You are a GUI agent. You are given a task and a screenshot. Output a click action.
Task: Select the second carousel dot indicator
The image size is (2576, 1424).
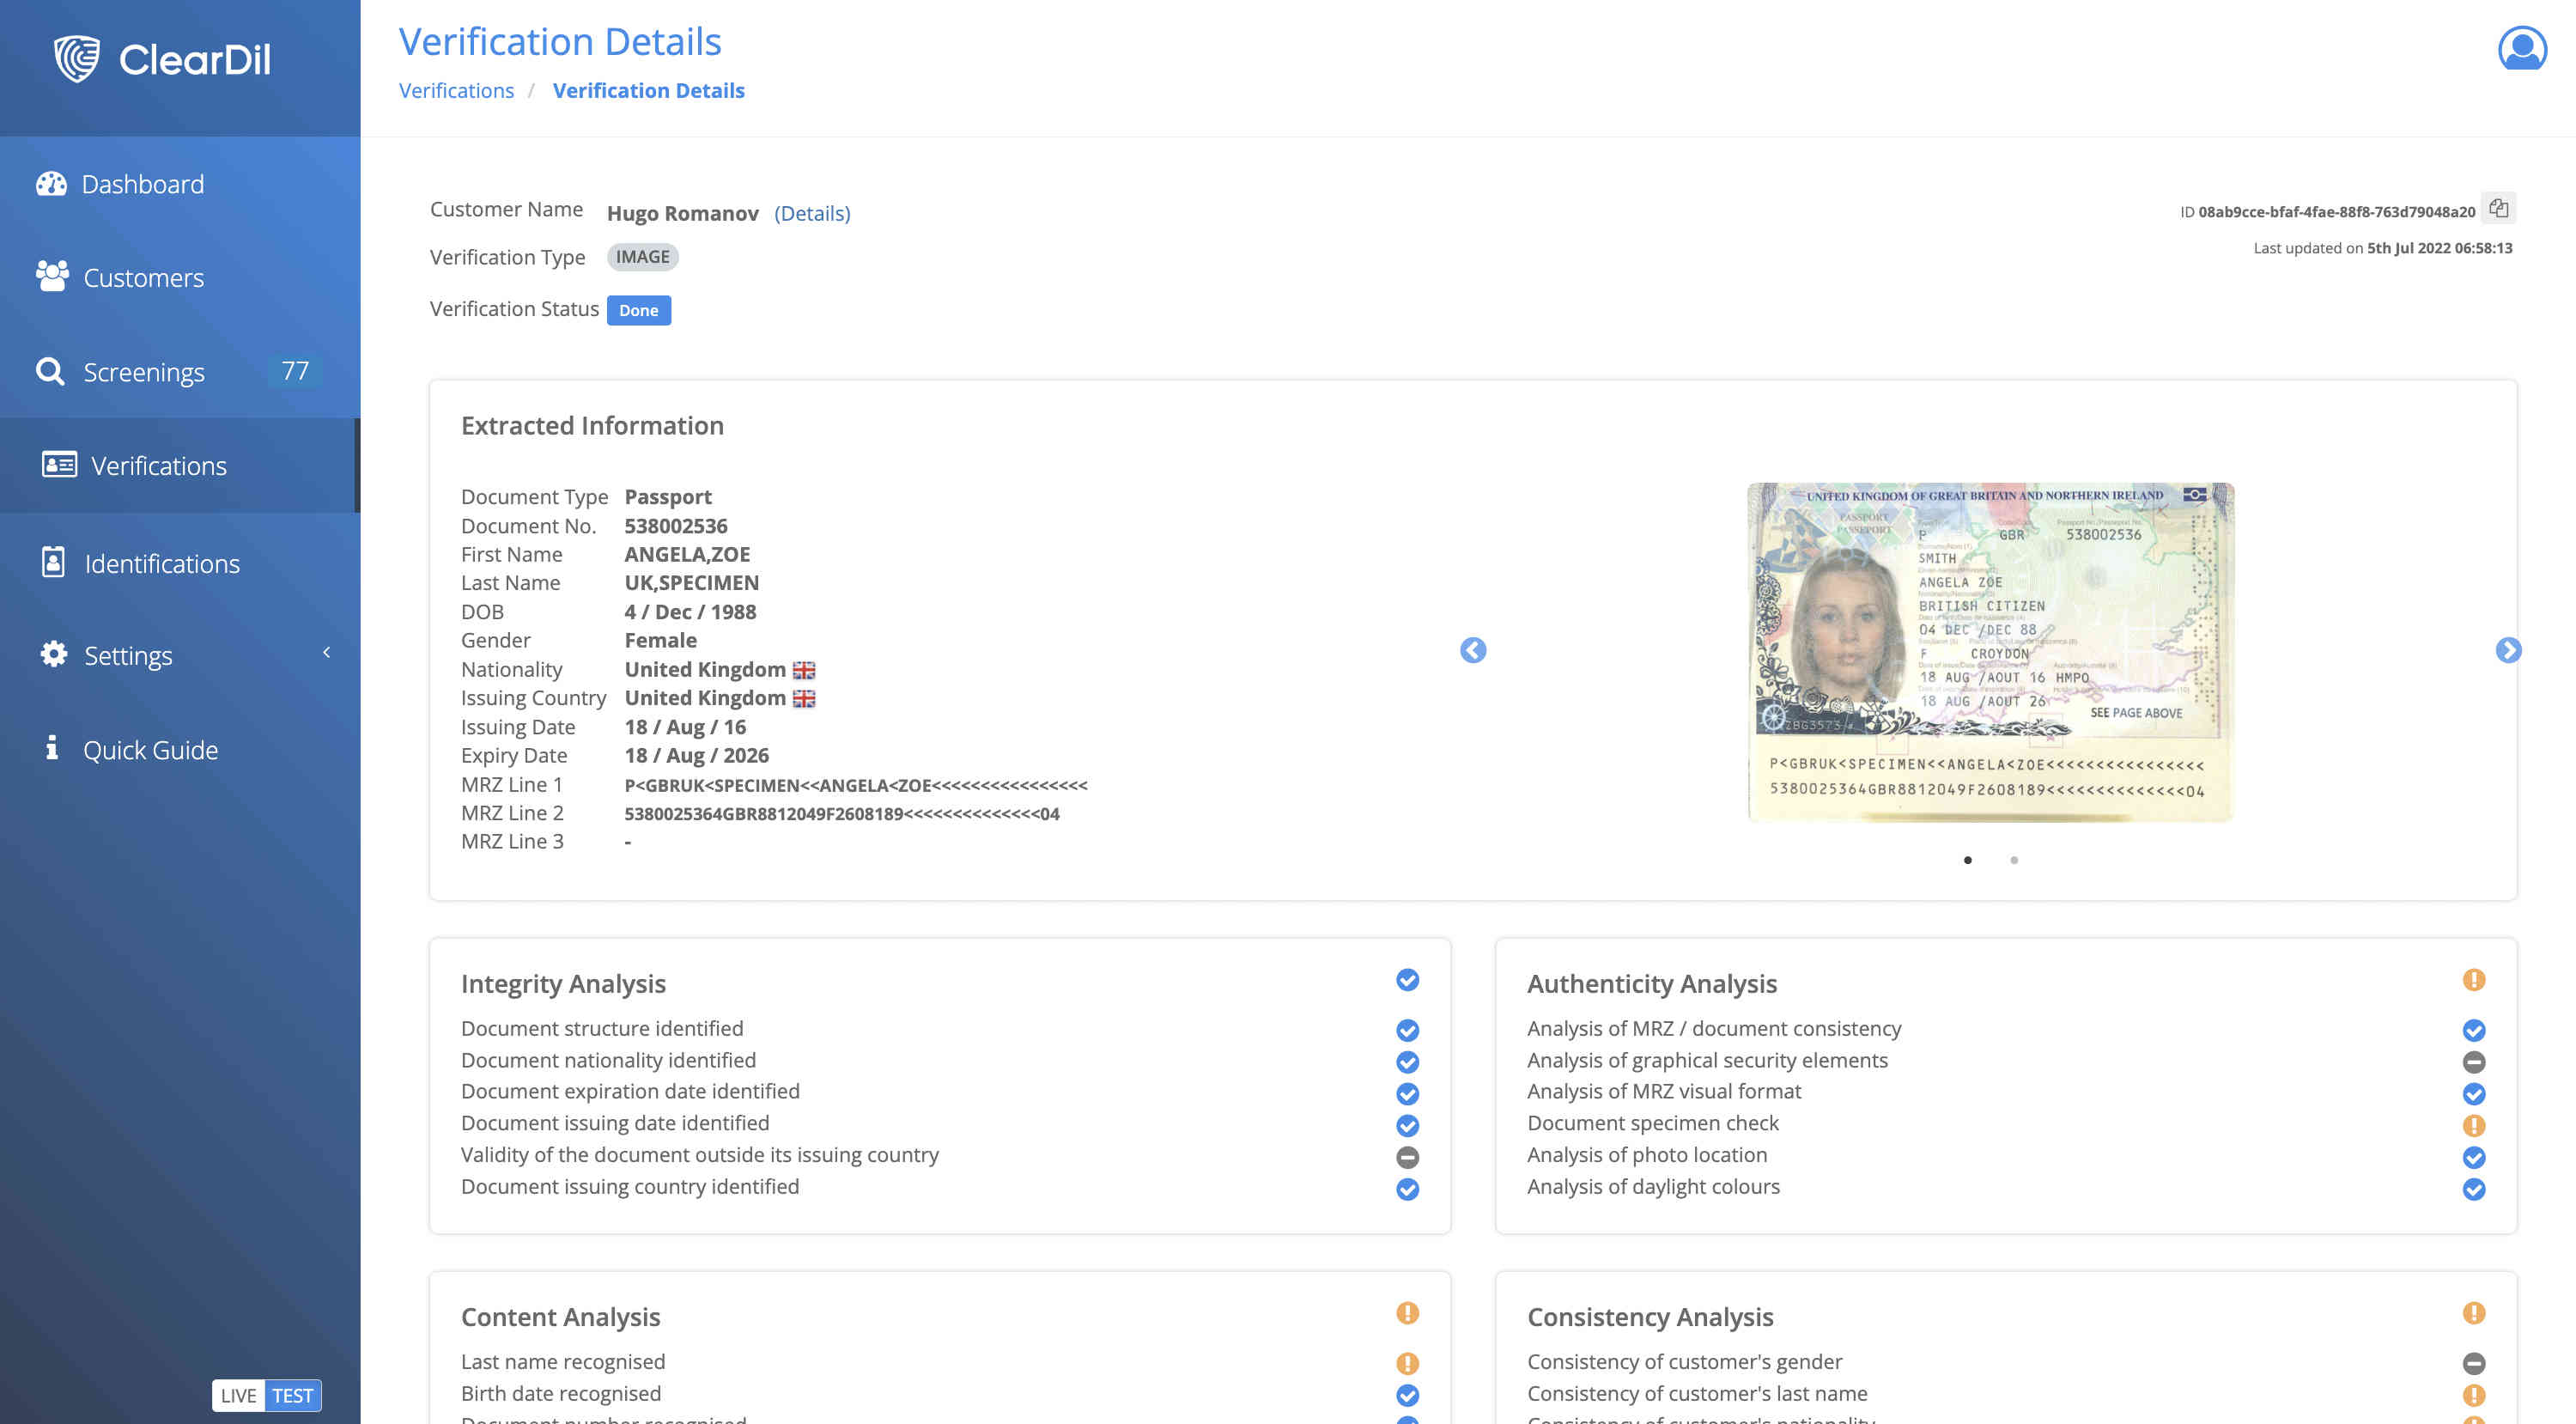2013,860
